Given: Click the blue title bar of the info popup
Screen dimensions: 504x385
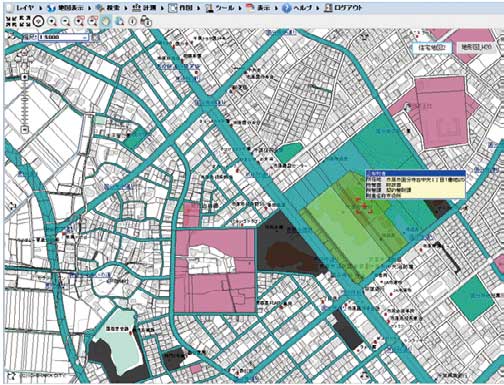Looking at the screenshot, I should (415, 173).
